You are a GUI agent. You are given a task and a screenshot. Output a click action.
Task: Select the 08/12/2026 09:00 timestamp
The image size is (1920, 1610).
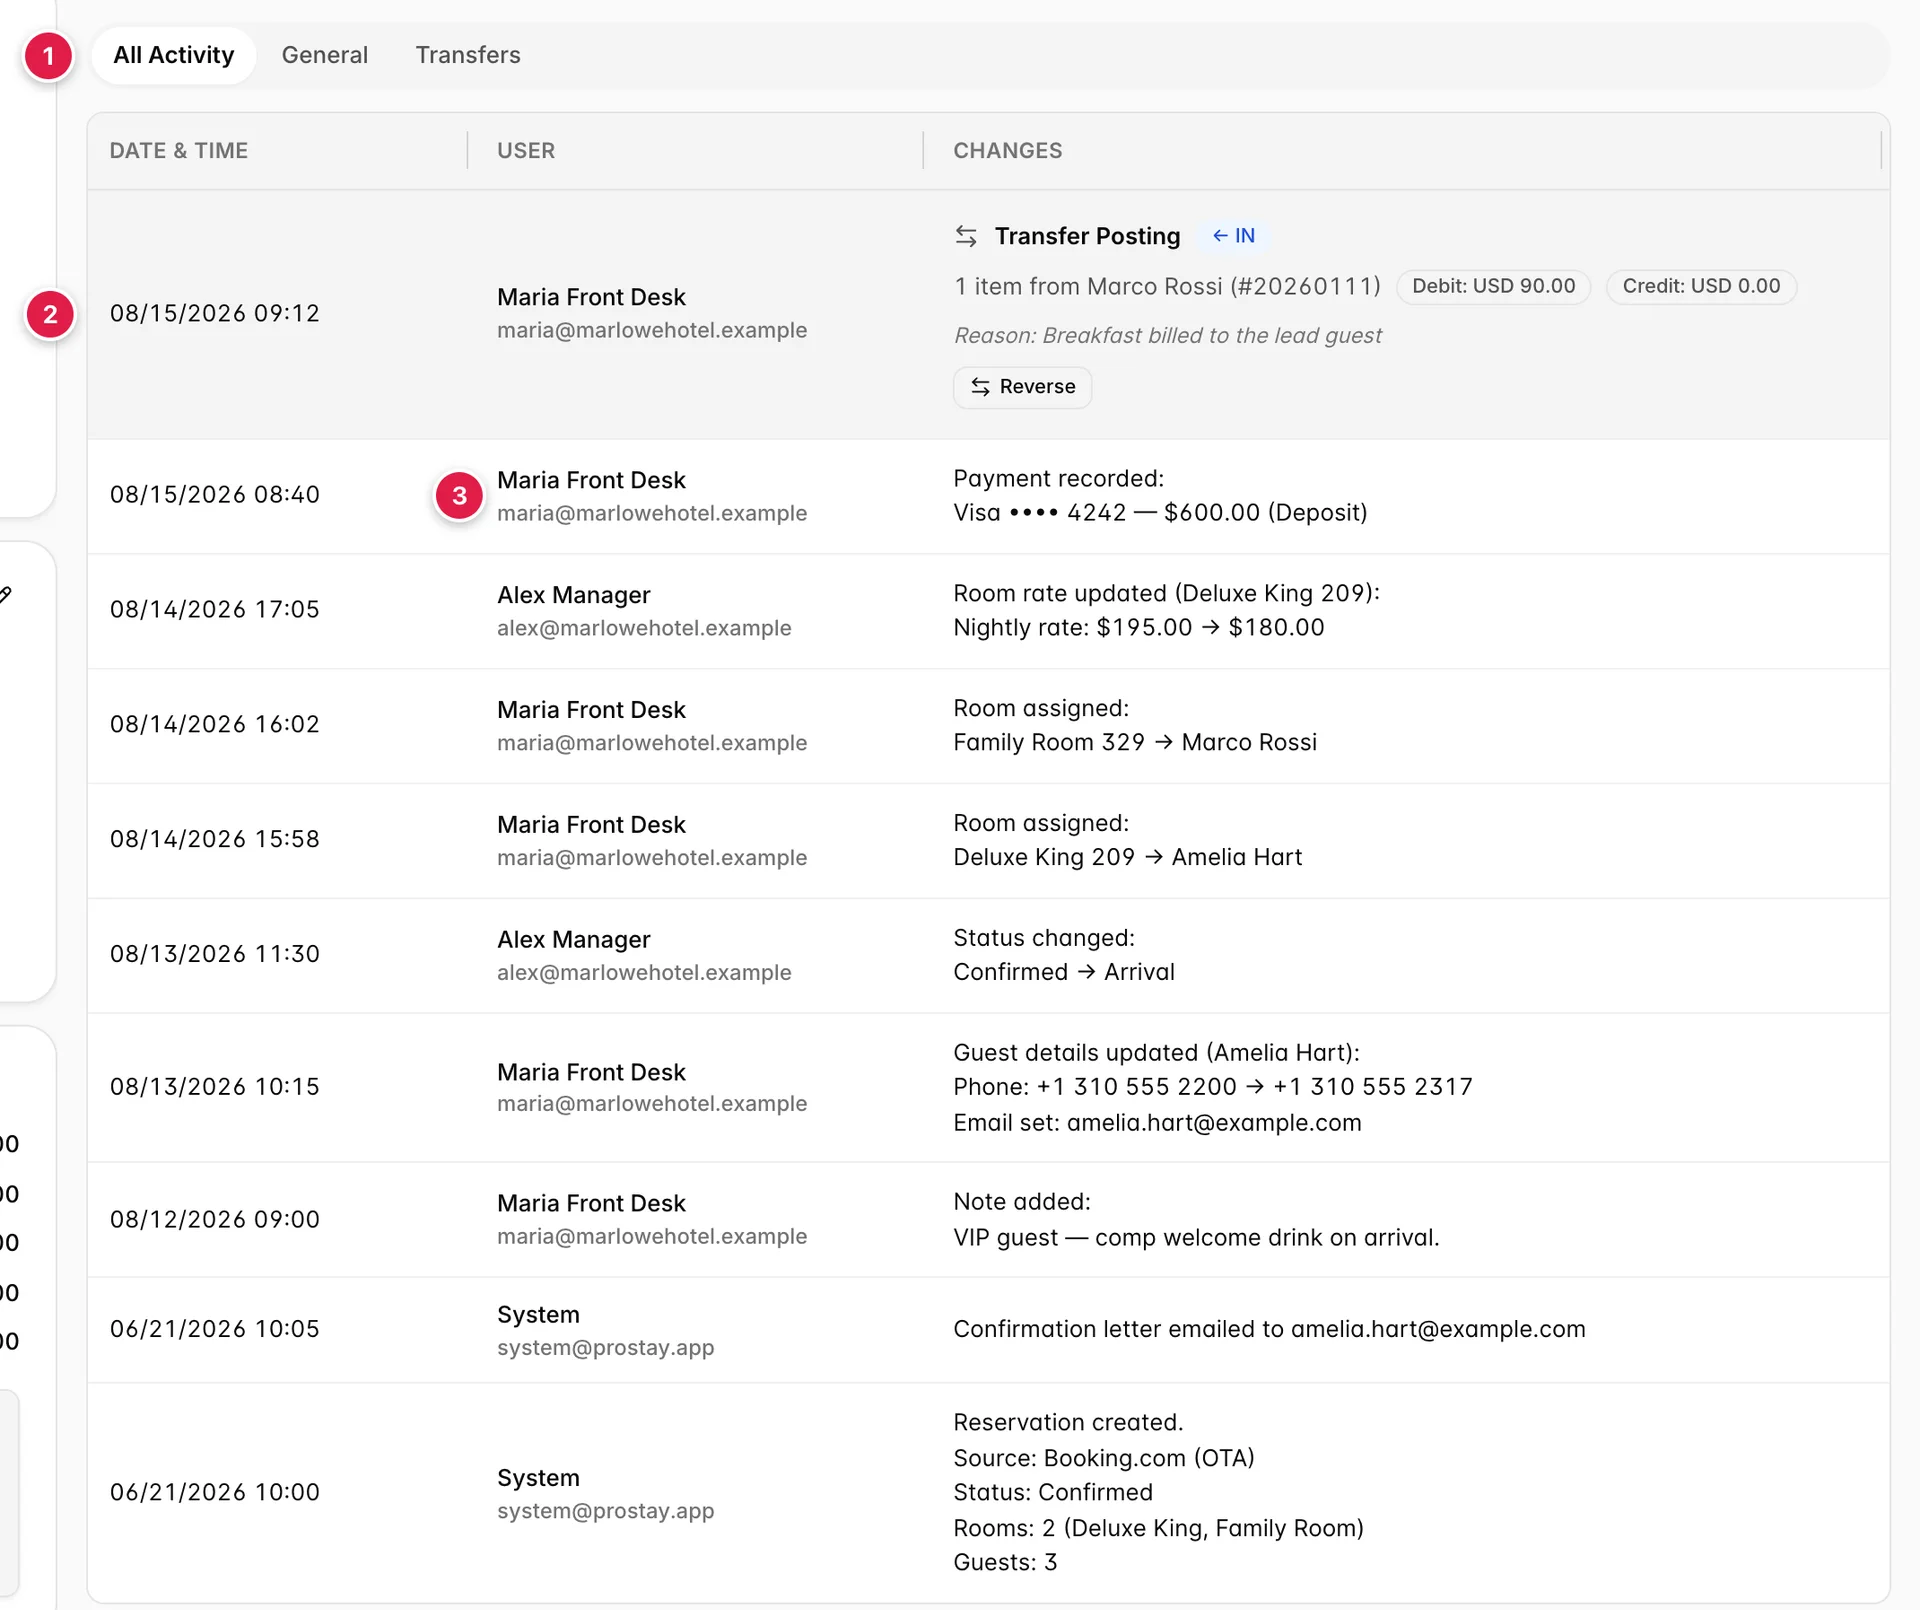pyautogui.click(x=215, y=1220)
